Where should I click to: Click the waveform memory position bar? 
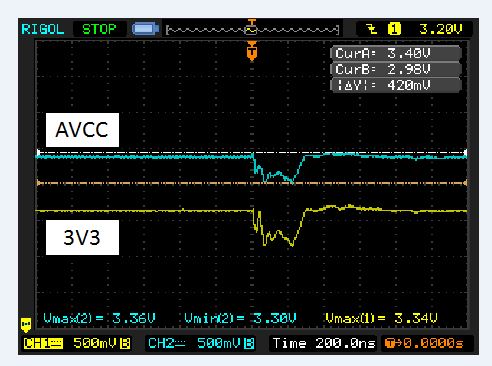pos(253,30)
